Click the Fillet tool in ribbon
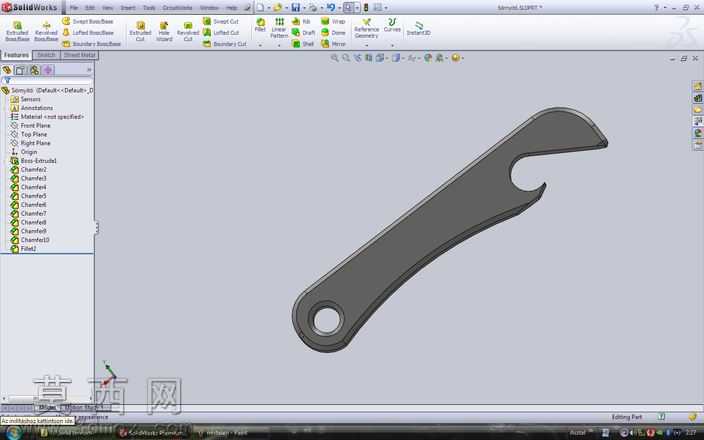This screenshot has width=704, height=440. 260,25
